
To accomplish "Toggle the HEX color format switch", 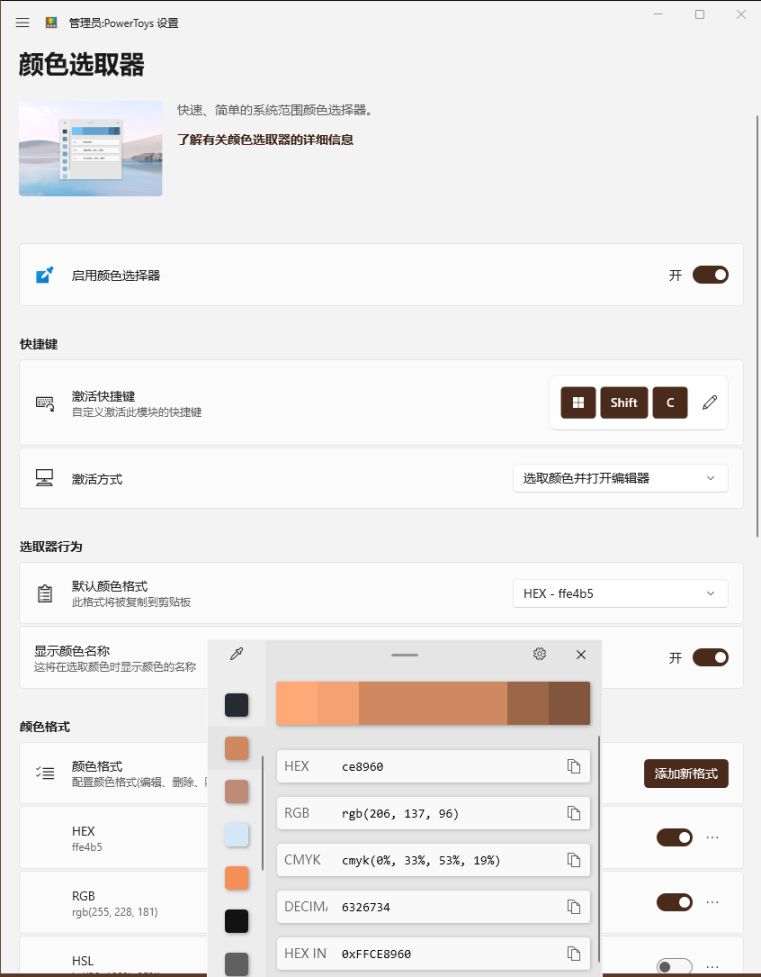I will pyautogui.click(x=674, y=837).
